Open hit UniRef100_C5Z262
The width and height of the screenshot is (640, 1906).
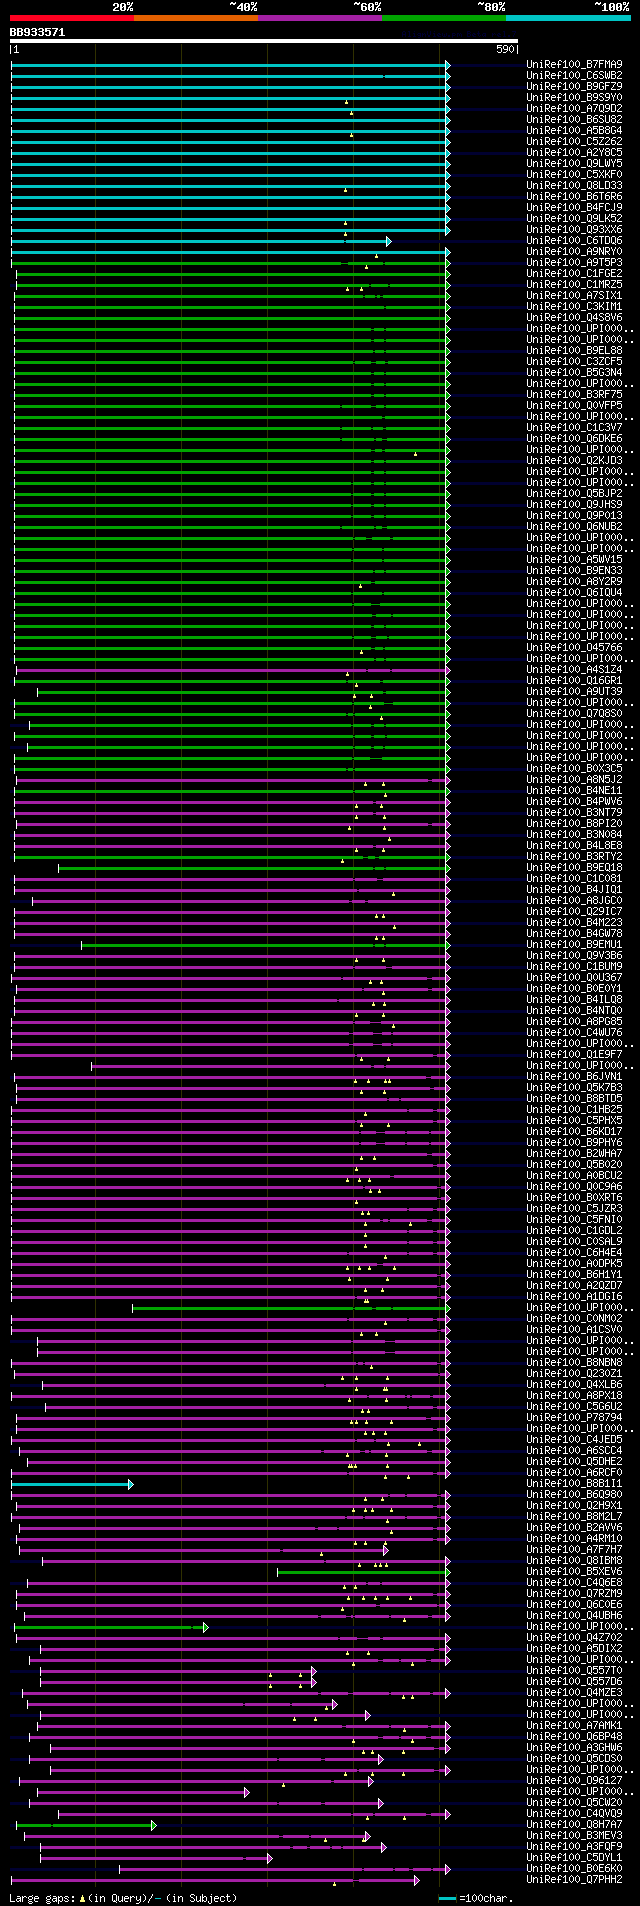point(574,142)
